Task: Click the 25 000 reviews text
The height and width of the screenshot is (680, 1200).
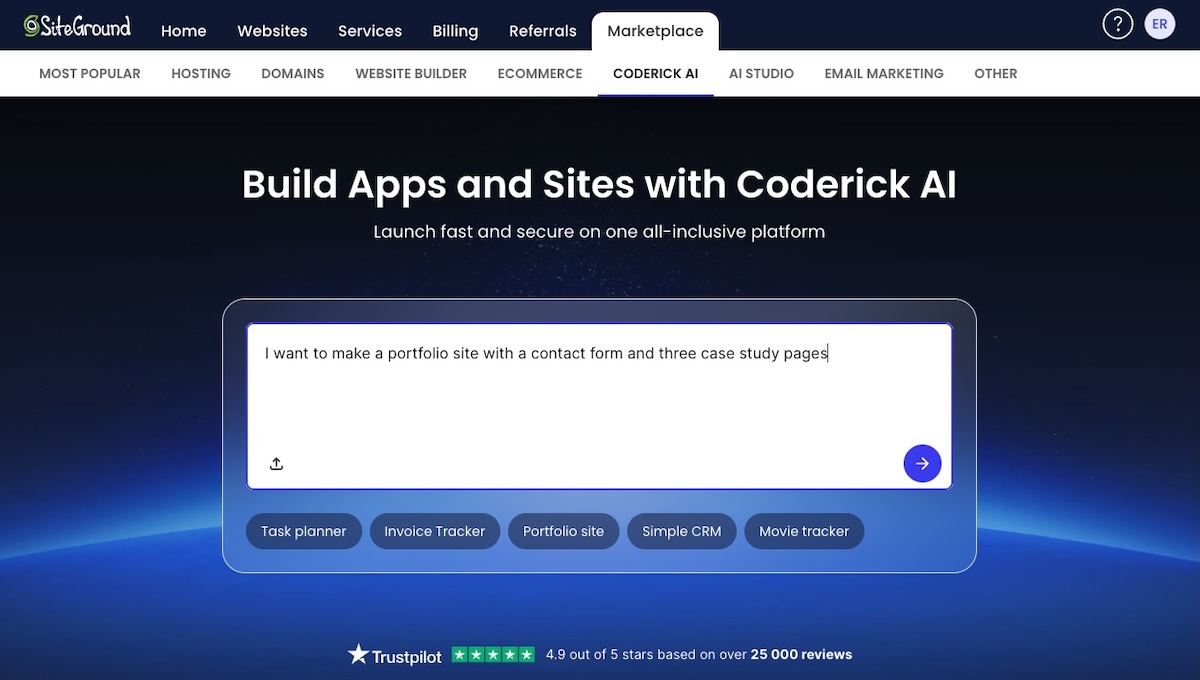Action: 802,655
